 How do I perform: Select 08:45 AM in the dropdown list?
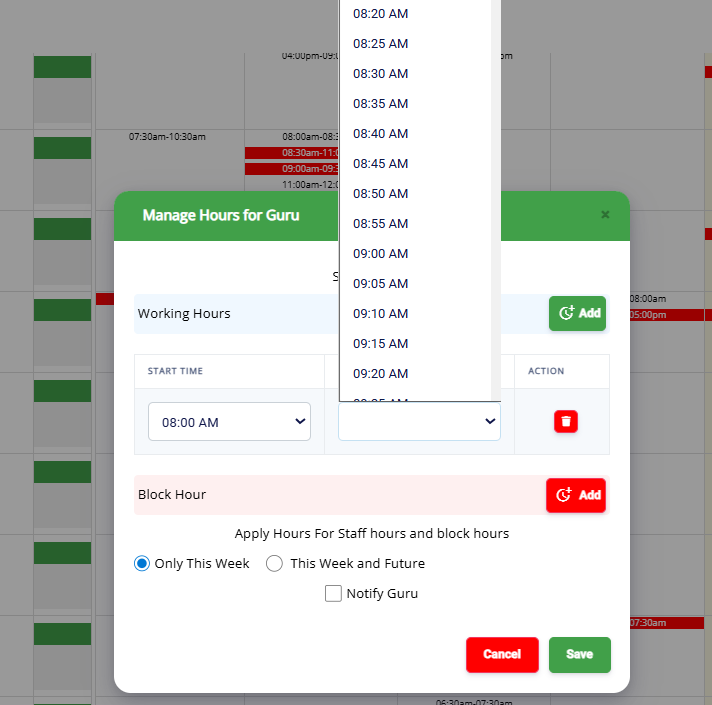(x=381, y=164)
